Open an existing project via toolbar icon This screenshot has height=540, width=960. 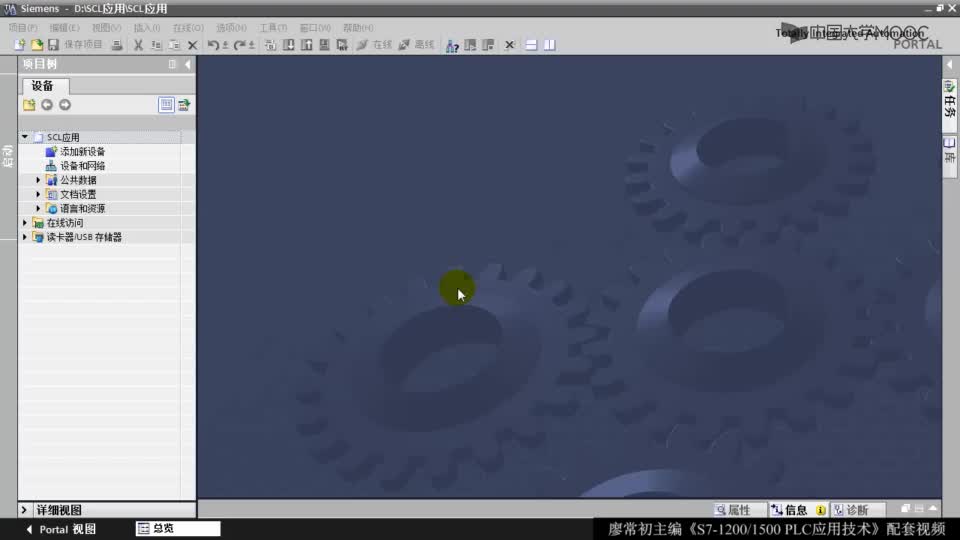[37, 45]
